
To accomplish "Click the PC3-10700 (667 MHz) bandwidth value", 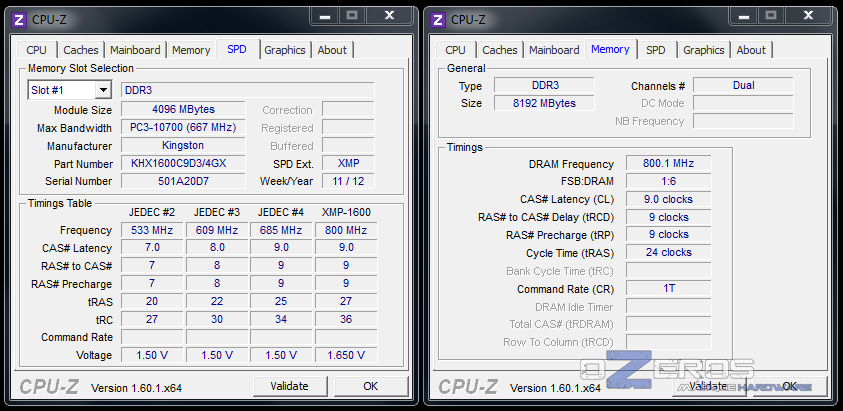I will point(183,127).
